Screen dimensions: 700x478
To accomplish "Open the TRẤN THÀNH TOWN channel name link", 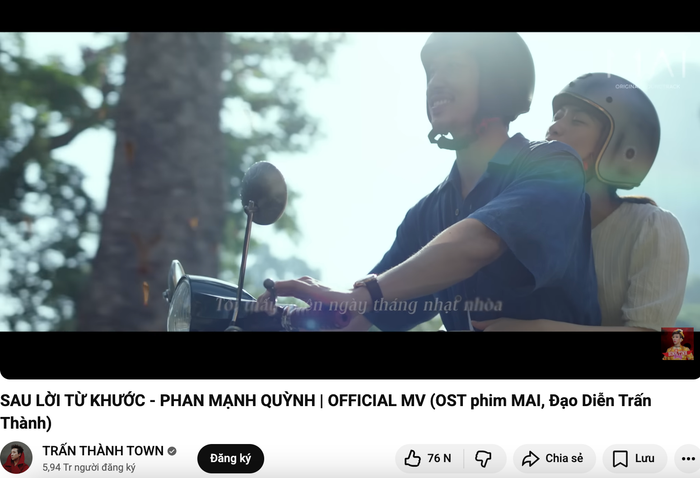I will (103, 451).
